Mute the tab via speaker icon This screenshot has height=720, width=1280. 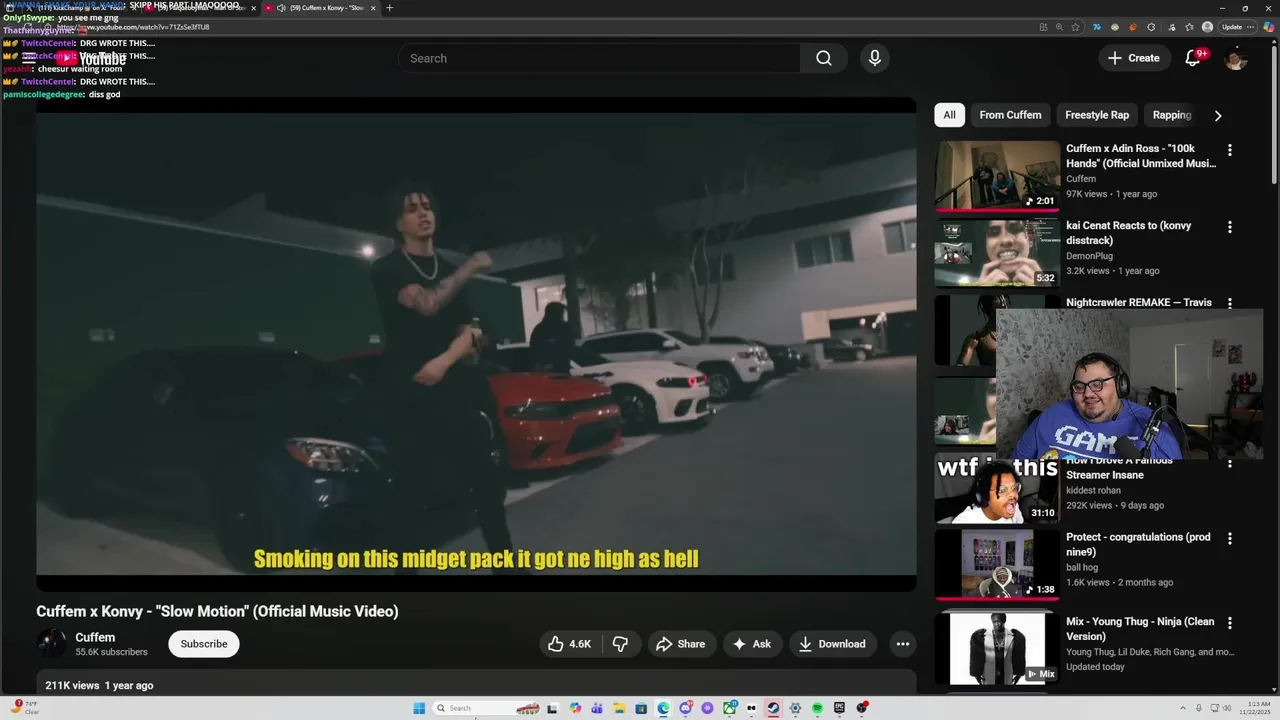(281, 8)
